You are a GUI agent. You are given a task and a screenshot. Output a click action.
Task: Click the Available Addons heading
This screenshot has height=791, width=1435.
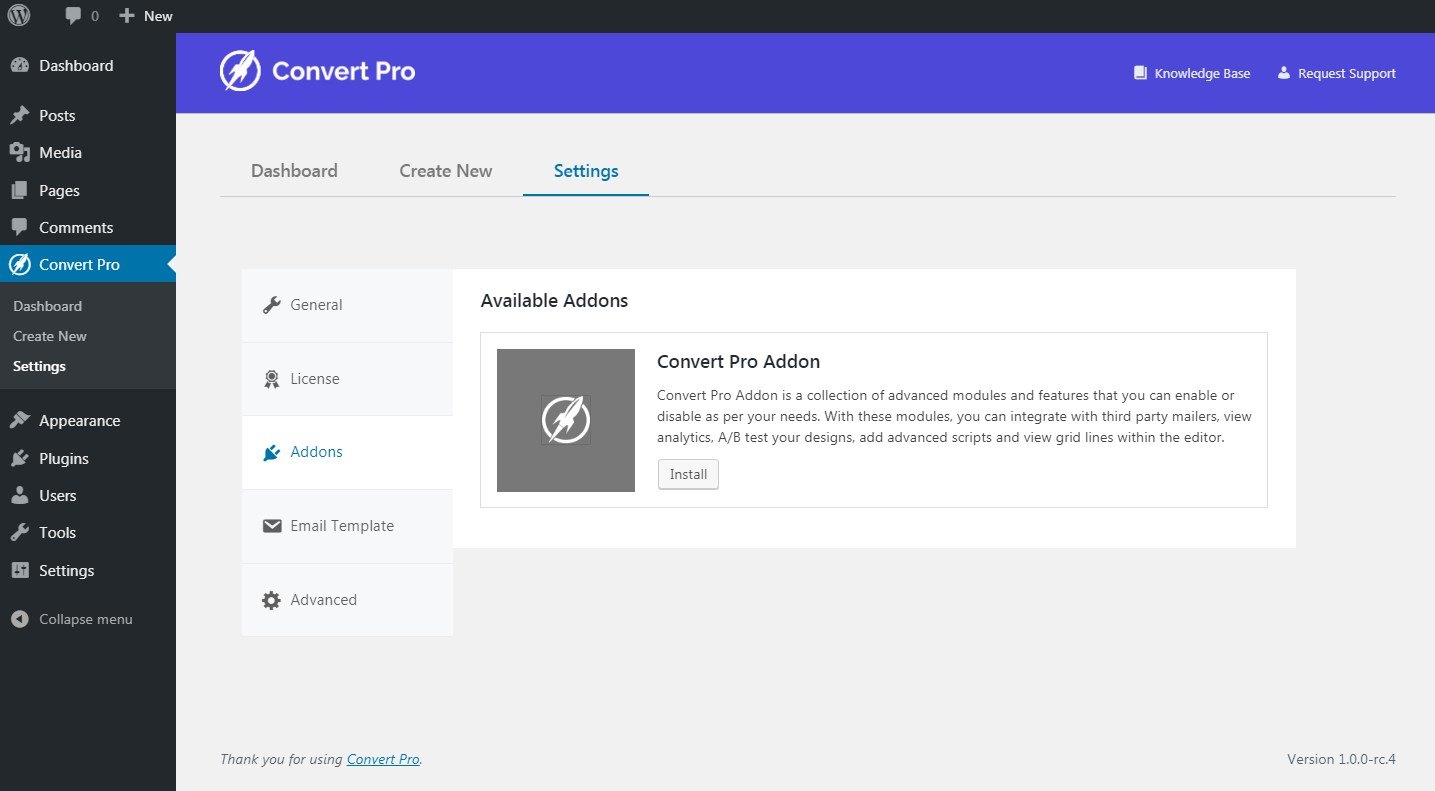pyautogui.click(x=554, y=300)
